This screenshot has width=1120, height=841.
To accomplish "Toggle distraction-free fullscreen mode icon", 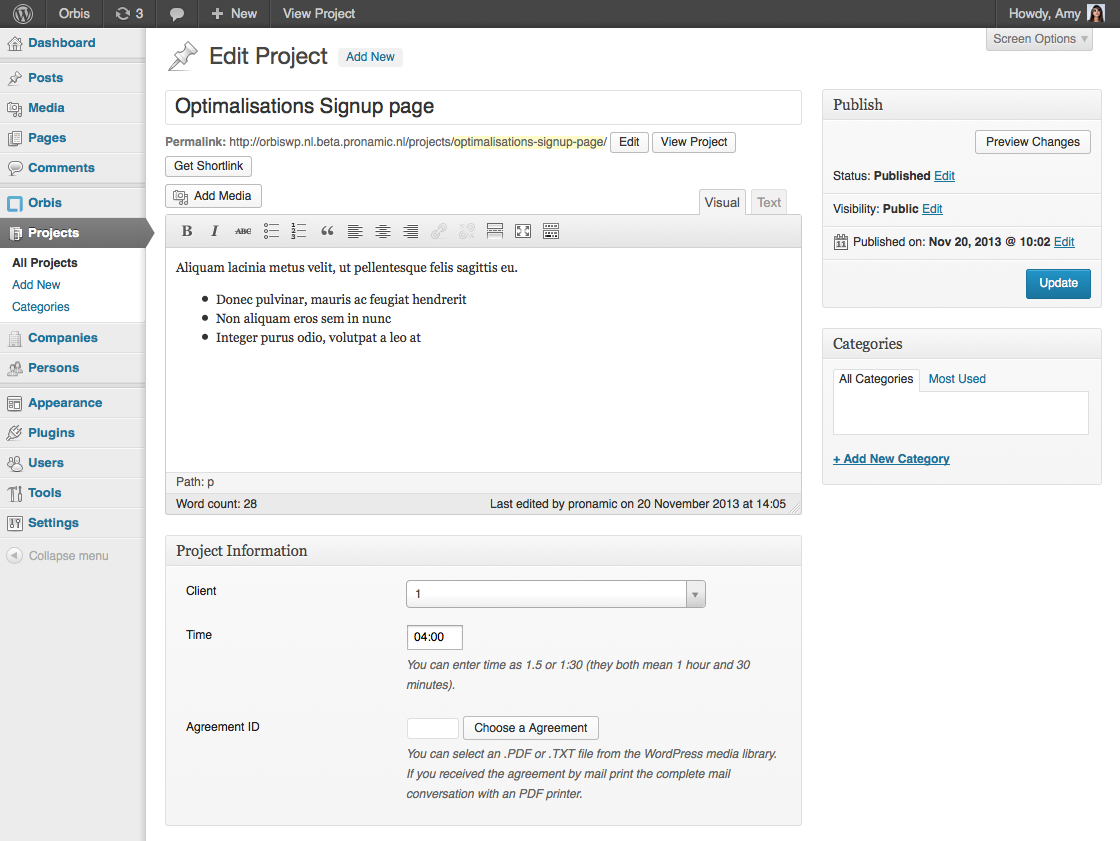I will coord(523,231).
